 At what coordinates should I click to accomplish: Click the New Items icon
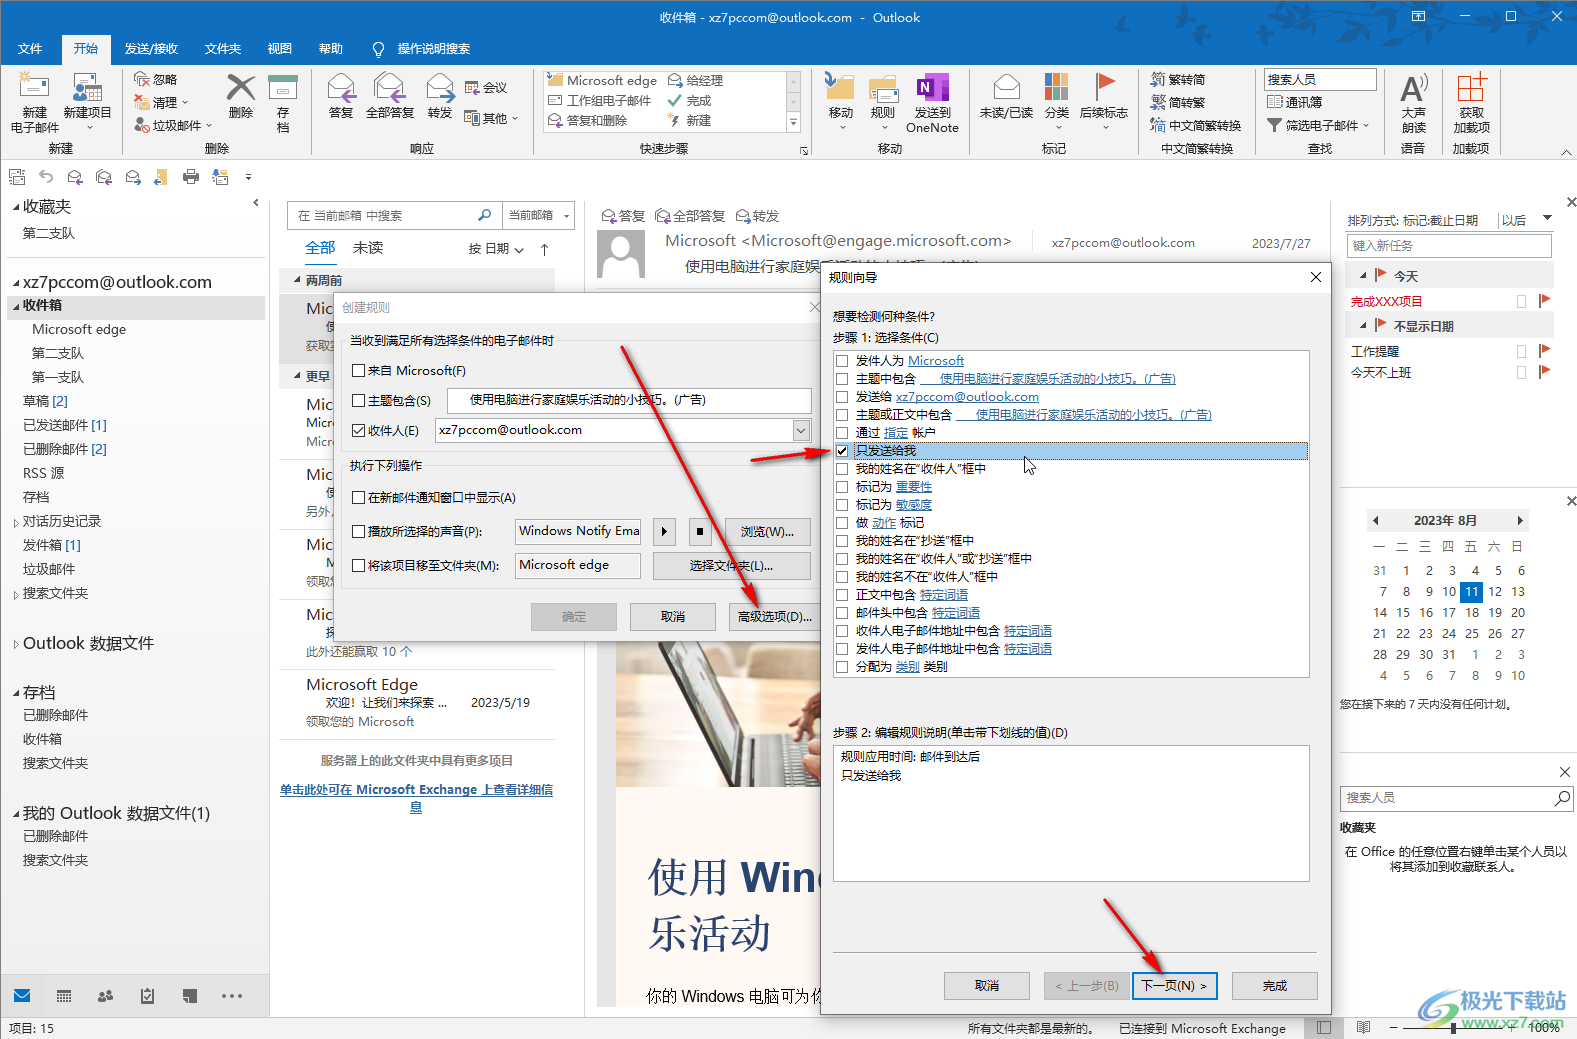pos(87,87)
